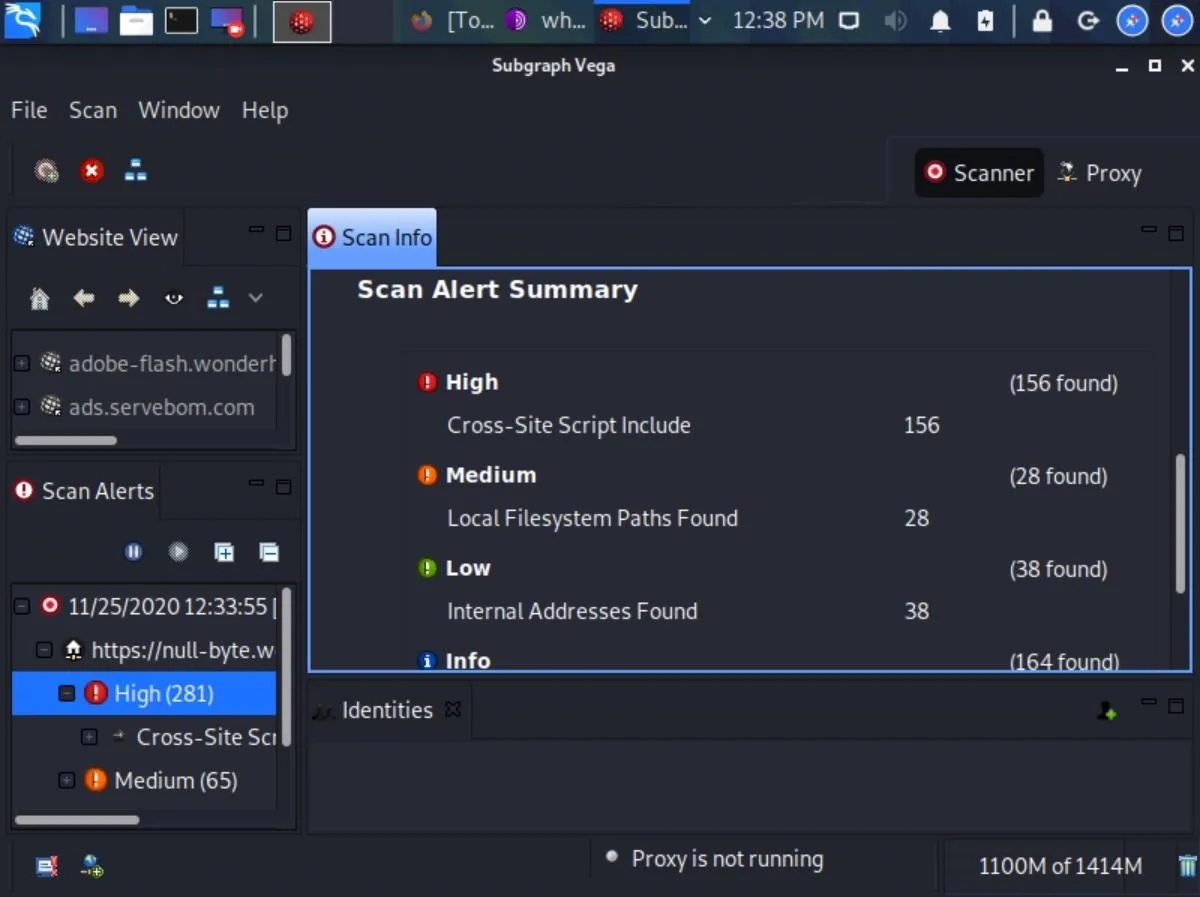The image size is (1200, 897).
Task: Navigate forward in Website View
Action: [128, 298]
